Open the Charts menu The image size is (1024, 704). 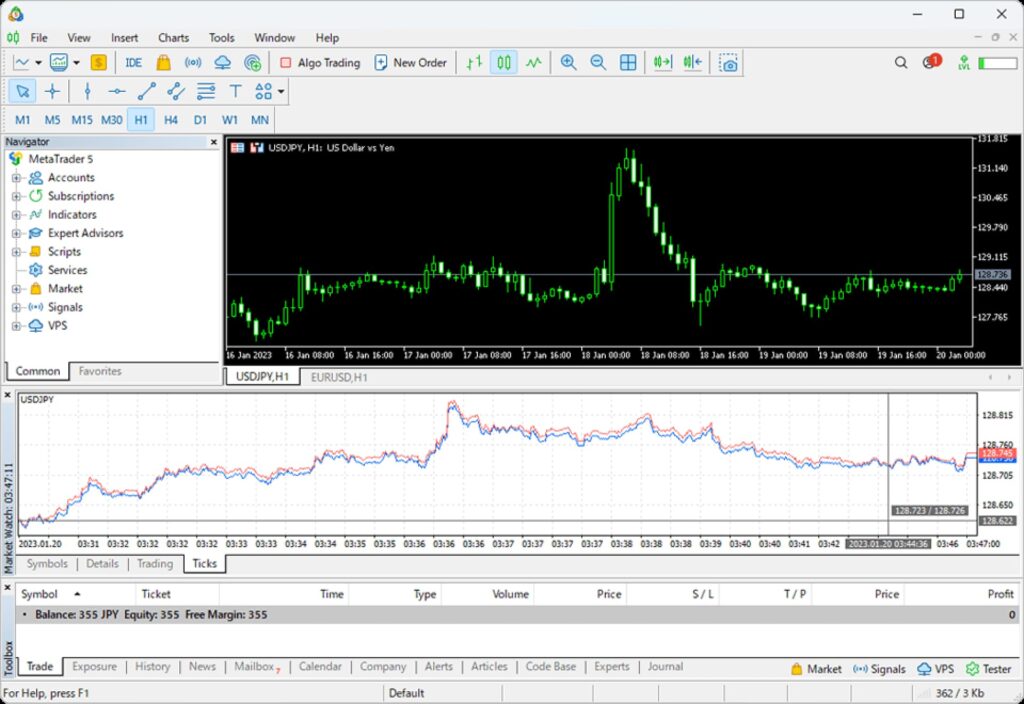(x=173, y=38)
